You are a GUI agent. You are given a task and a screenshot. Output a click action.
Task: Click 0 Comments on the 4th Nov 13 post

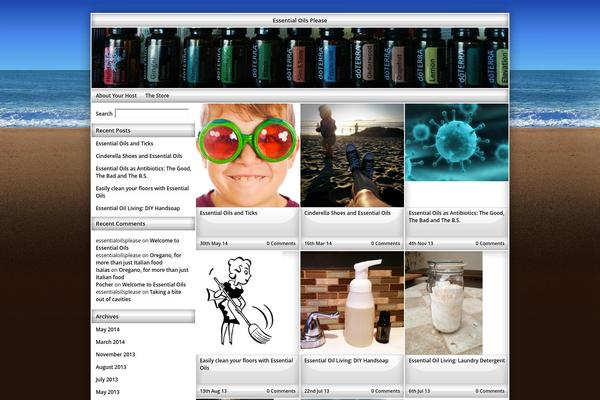(490, 243)
